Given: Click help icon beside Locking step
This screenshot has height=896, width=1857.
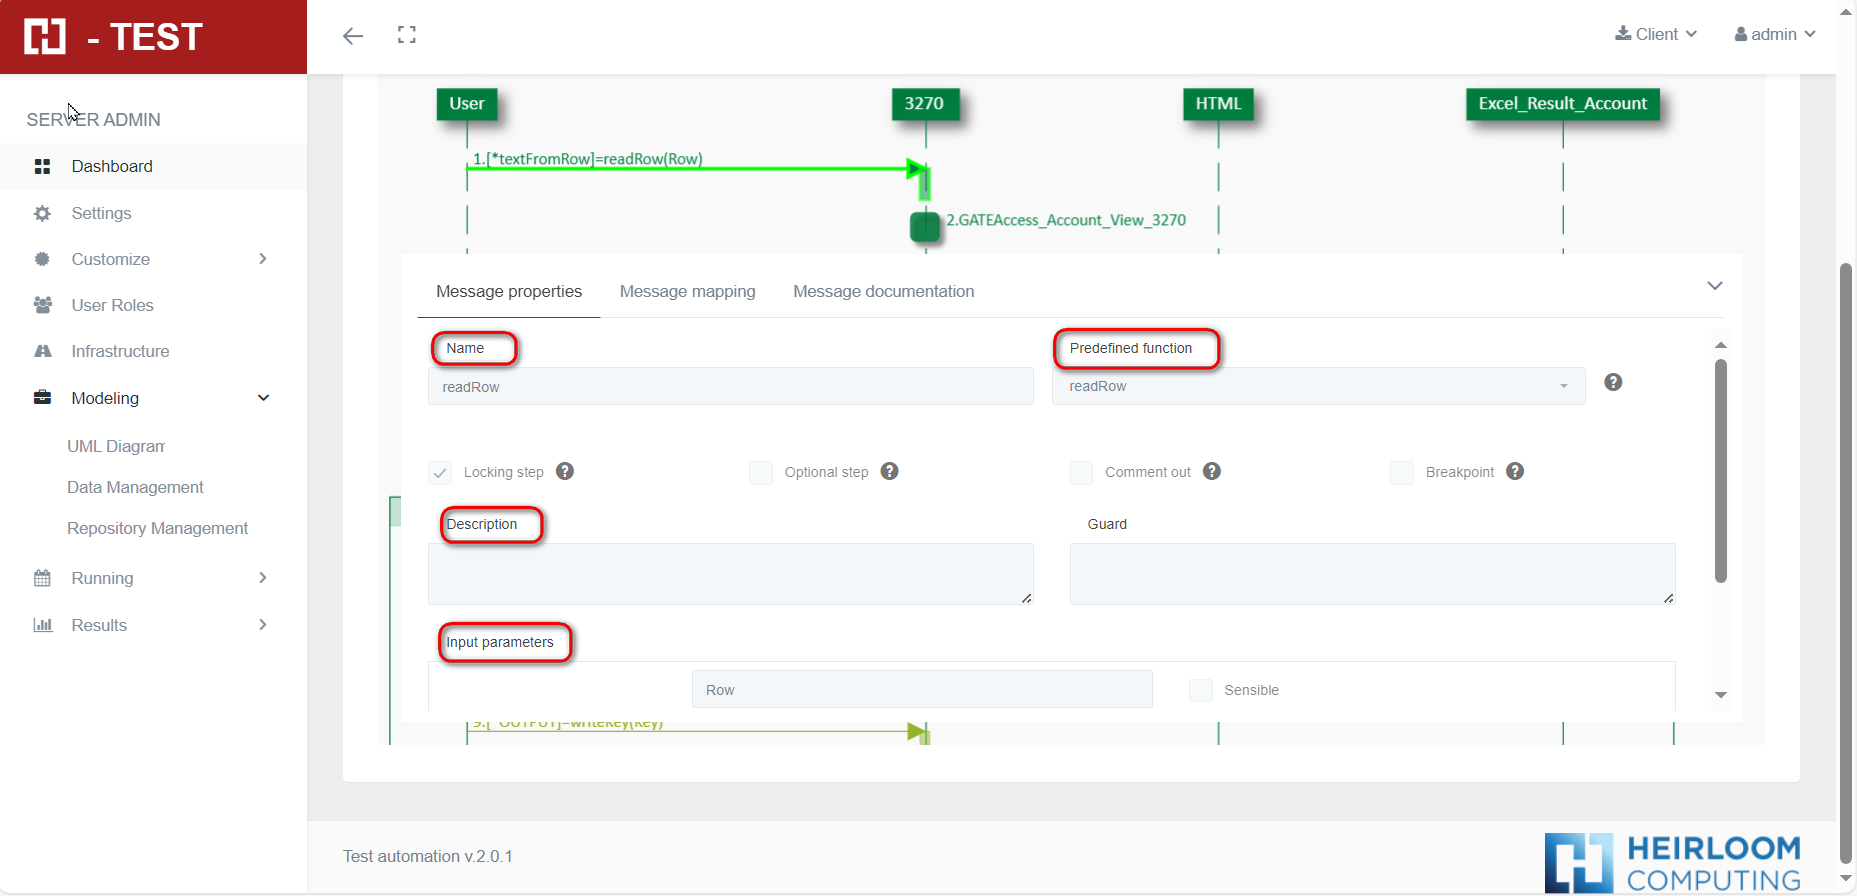Looking at the screenshot, I should pos(565,471).
